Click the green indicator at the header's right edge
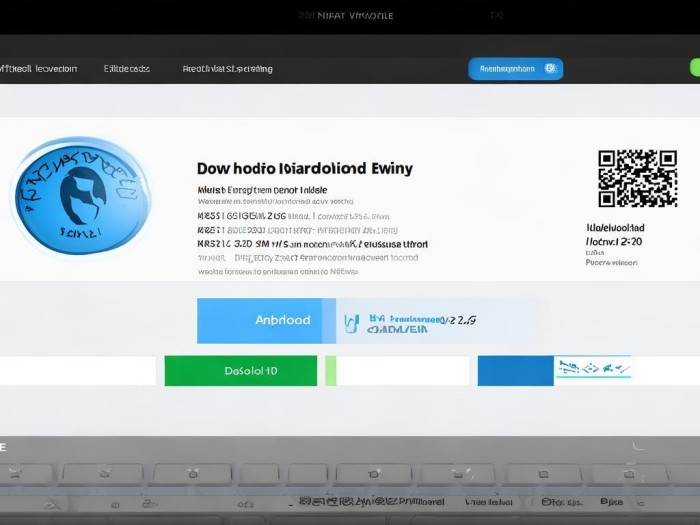700x525 pixels. (694, 68)
